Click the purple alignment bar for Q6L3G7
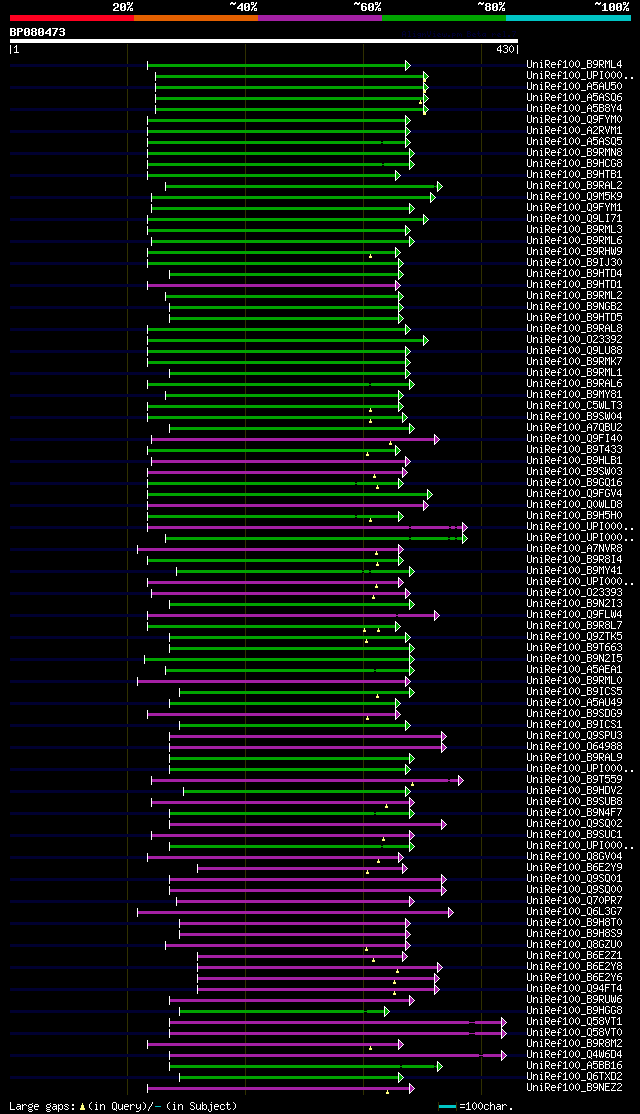Viewport: 640px width, 1114px height. pos(295,912)
